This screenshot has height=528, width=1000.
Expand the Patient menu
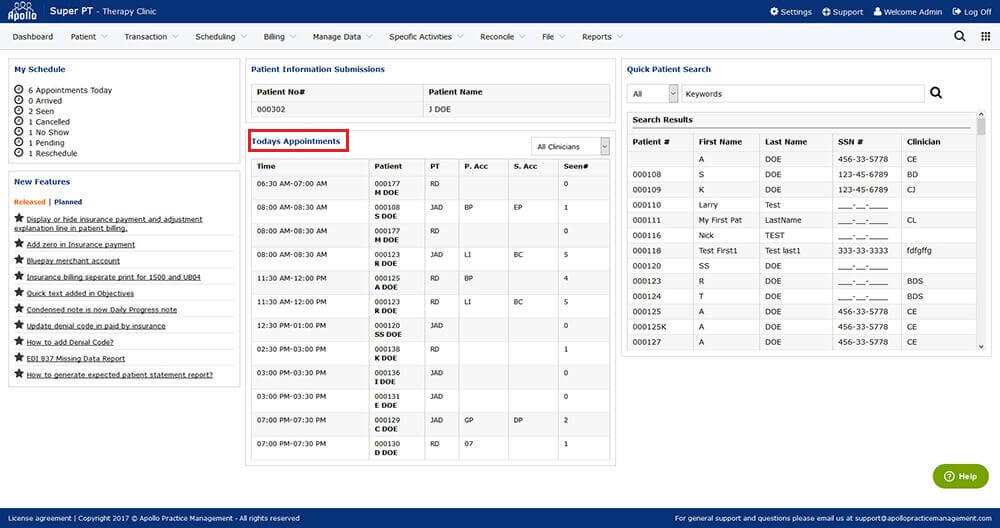(x=89, y=36)
